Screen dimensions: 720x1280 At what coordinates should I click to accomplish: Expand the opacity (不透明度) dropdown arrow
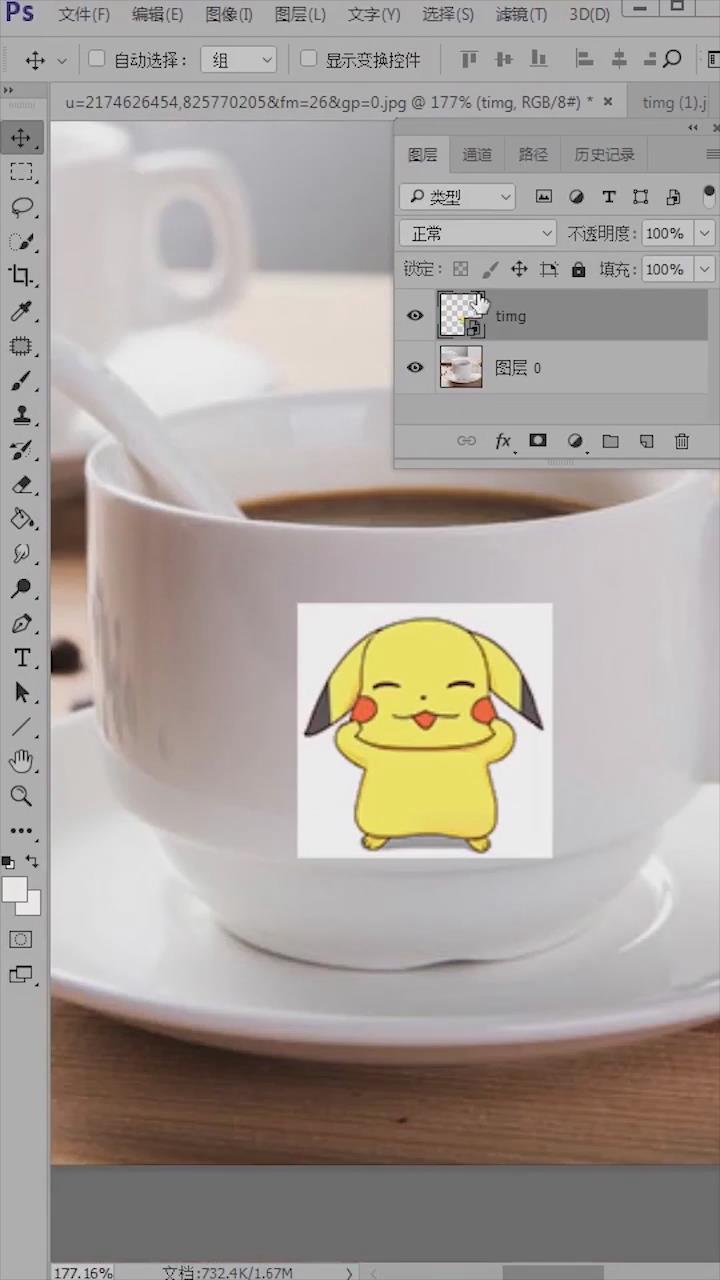pos(705,234)
